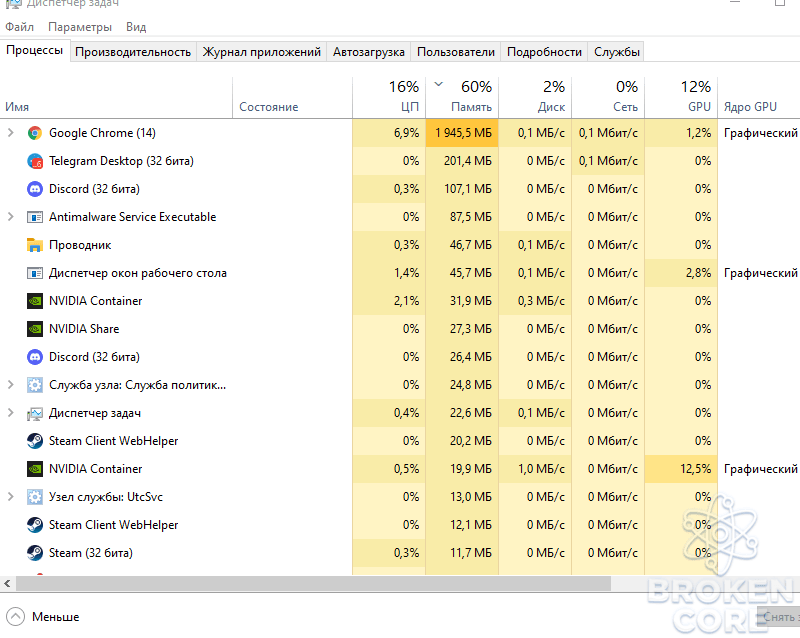Viewport: 800px width, 638px height.
Task: Select the first Discord process icon
Action: 35,189
